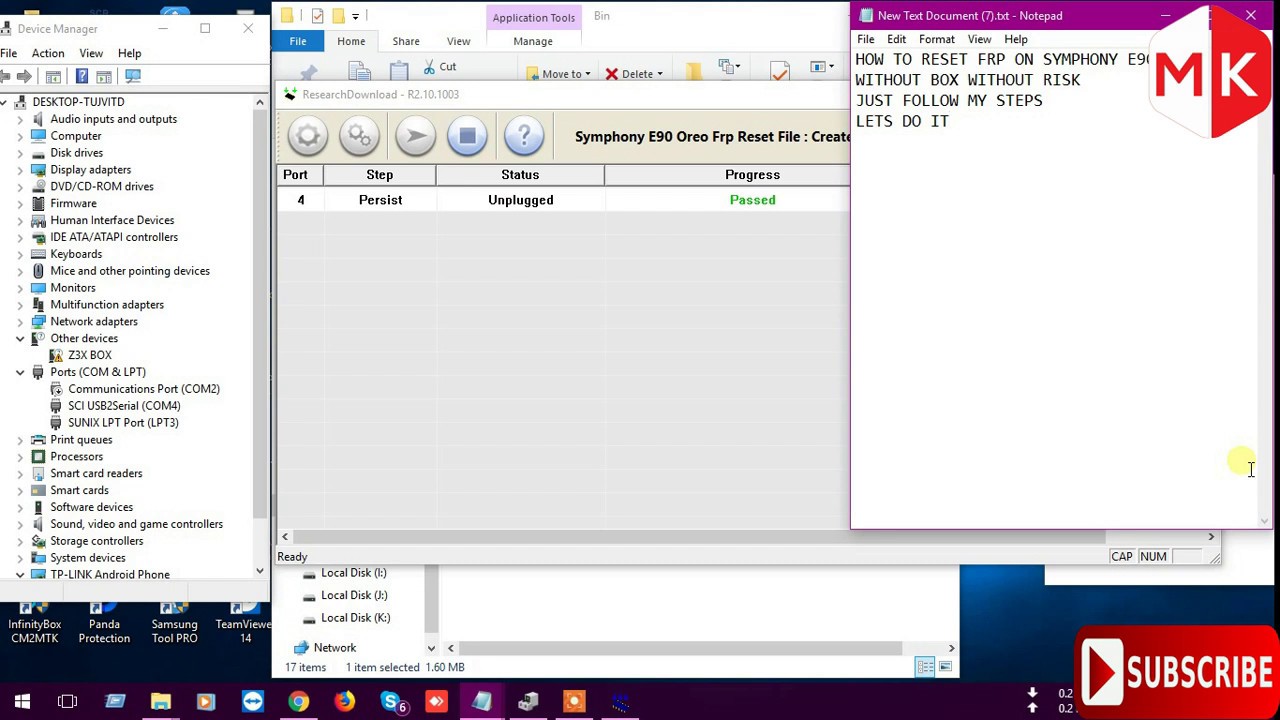Open Device Manager View menu
The width and height of the screenshot is (1280, 720).
91,53
